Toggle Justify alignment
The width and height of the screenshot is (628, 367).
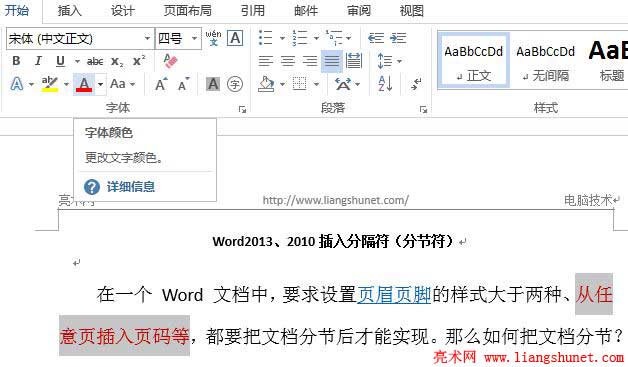332,61
